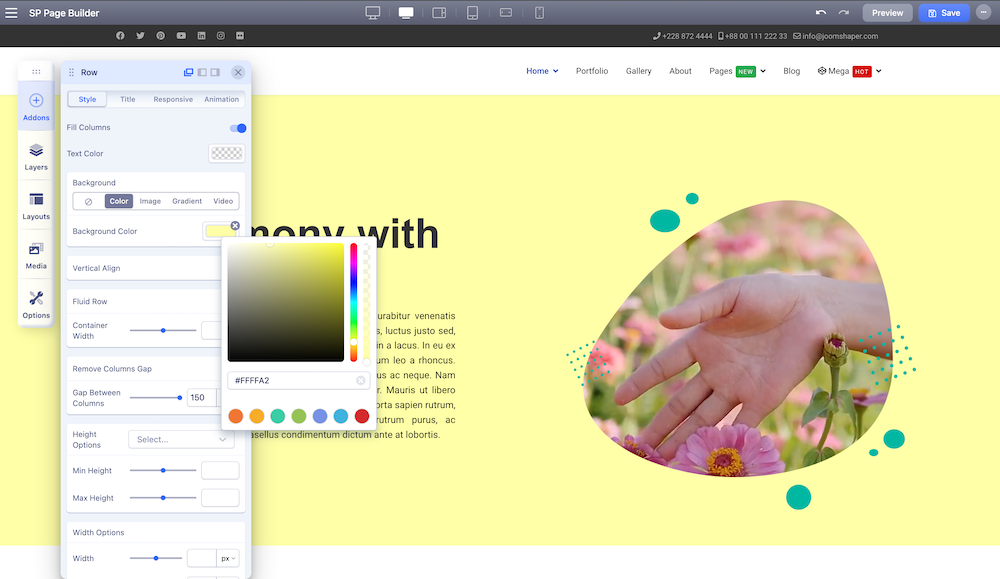Click the undo arrow icon
The image size is (1000, 579).
pos(821,13)
